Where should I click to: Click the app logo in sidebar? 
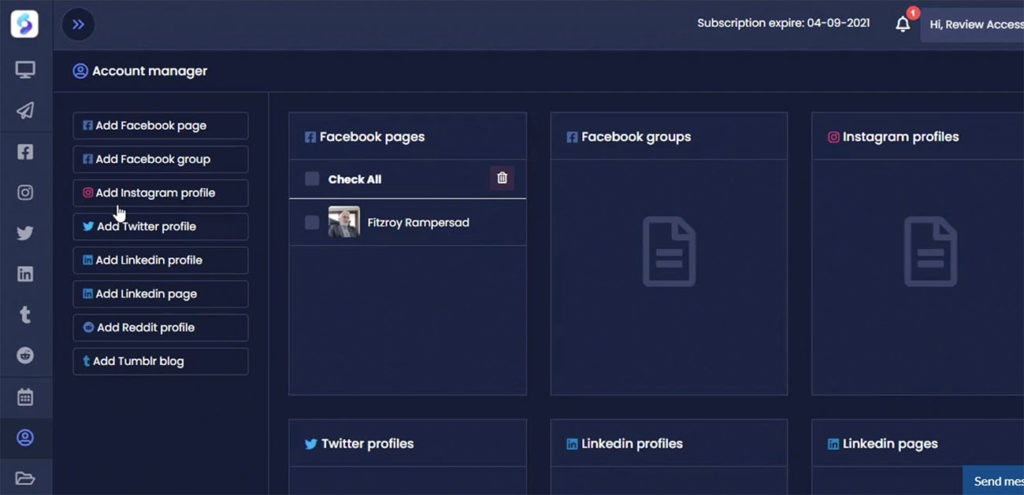(25, 25)
